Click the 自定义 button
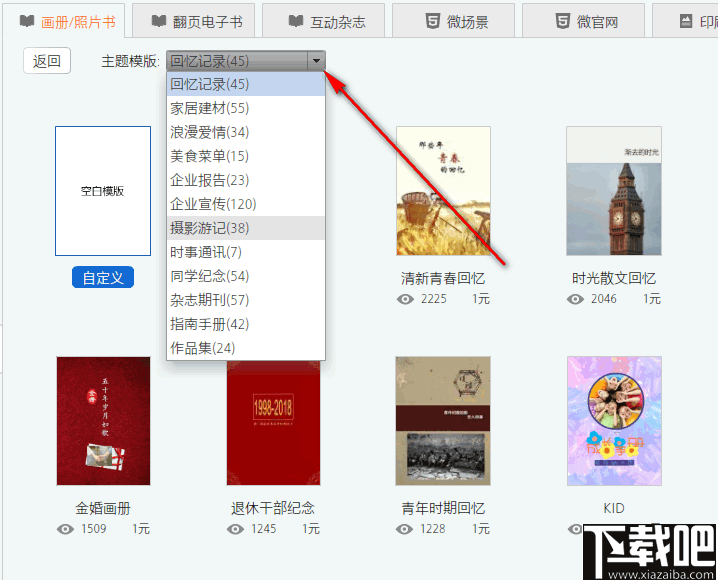Screen dimensions: 718x580 [103, 277]
